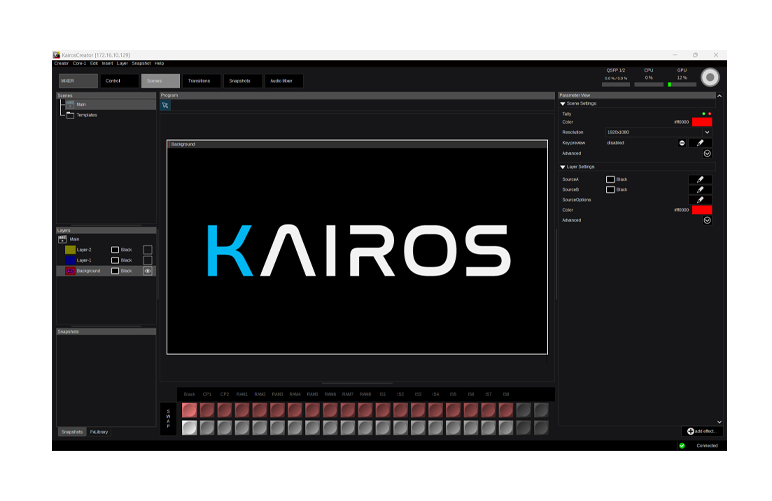Open the Layer menu
This screenshot has width=772, height=501.
pyautogui.click(x=123, y=63)
